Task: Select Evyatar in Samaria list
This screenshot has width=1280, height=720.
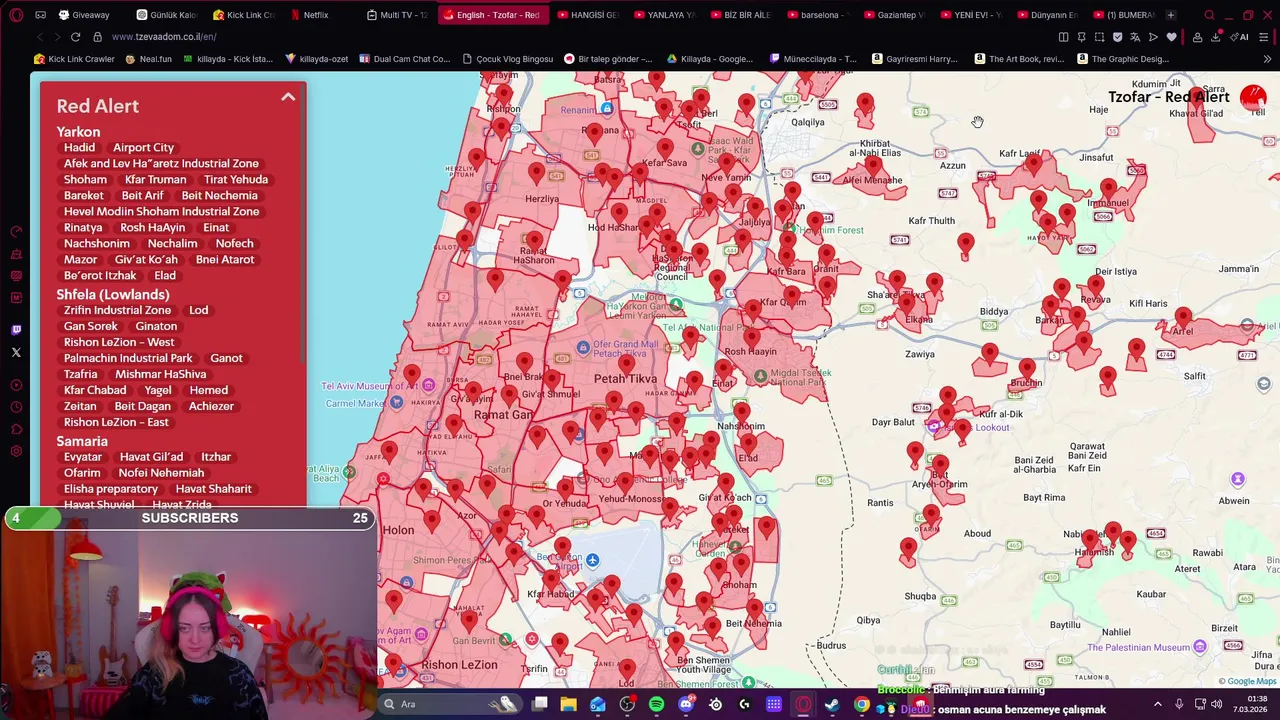Action: [x=83, y=456]
